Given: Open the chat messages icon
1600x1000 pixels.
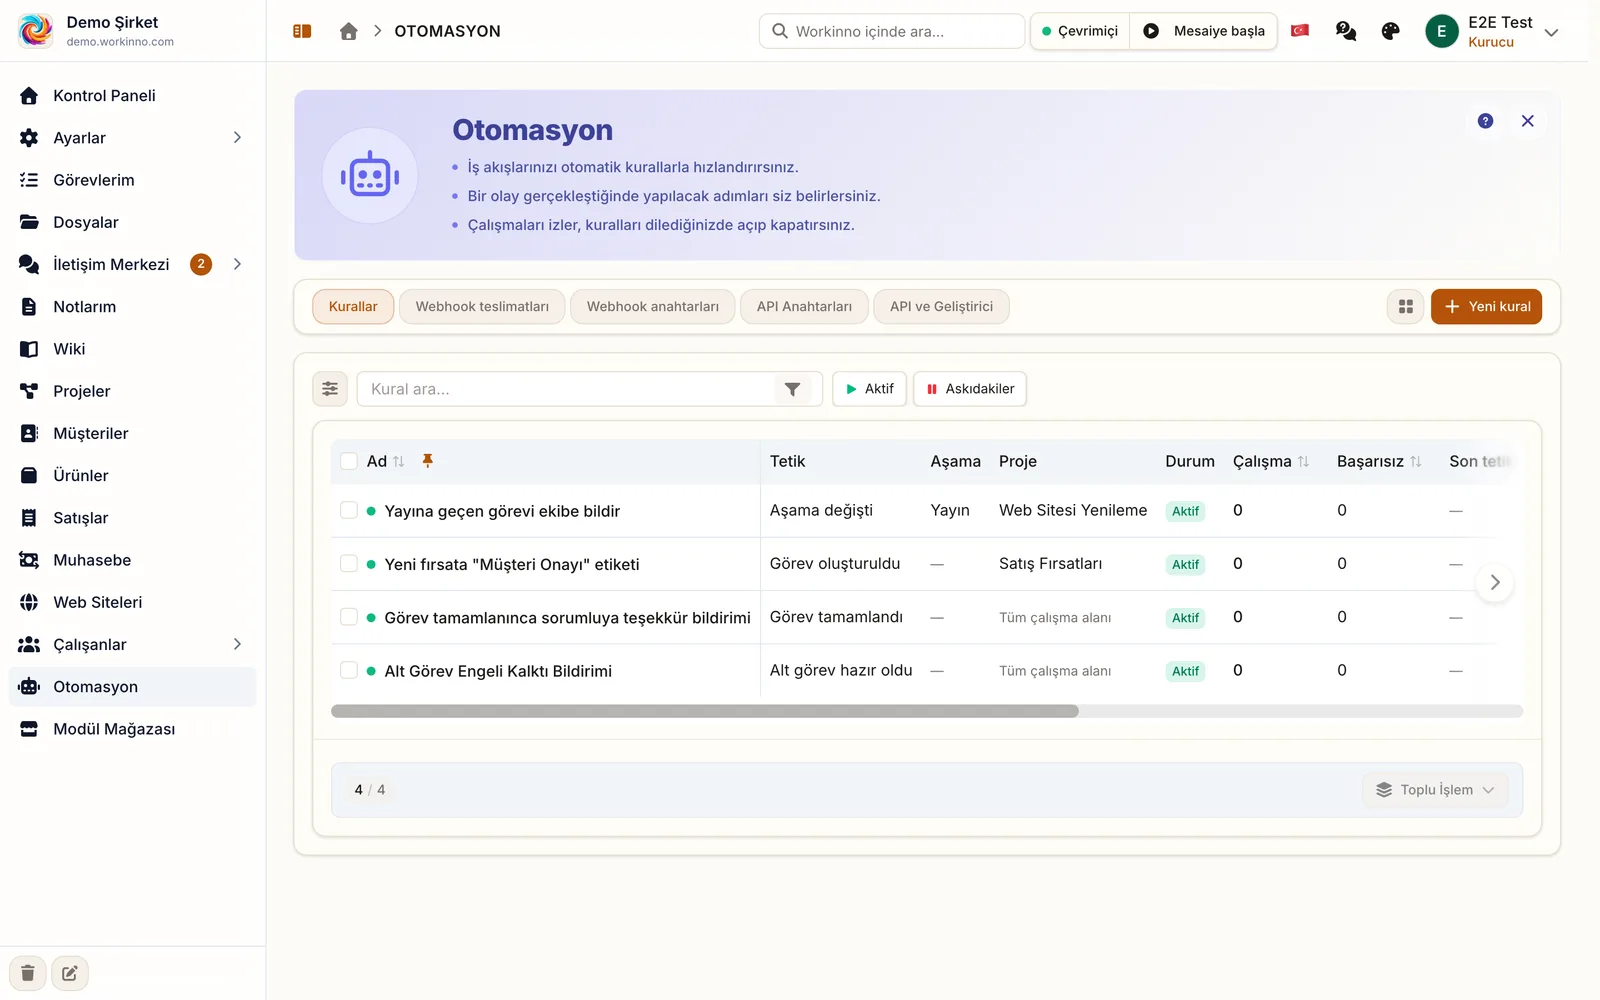Looking at the screenshot, I should pyautogui.click(x=1346, y=31).
